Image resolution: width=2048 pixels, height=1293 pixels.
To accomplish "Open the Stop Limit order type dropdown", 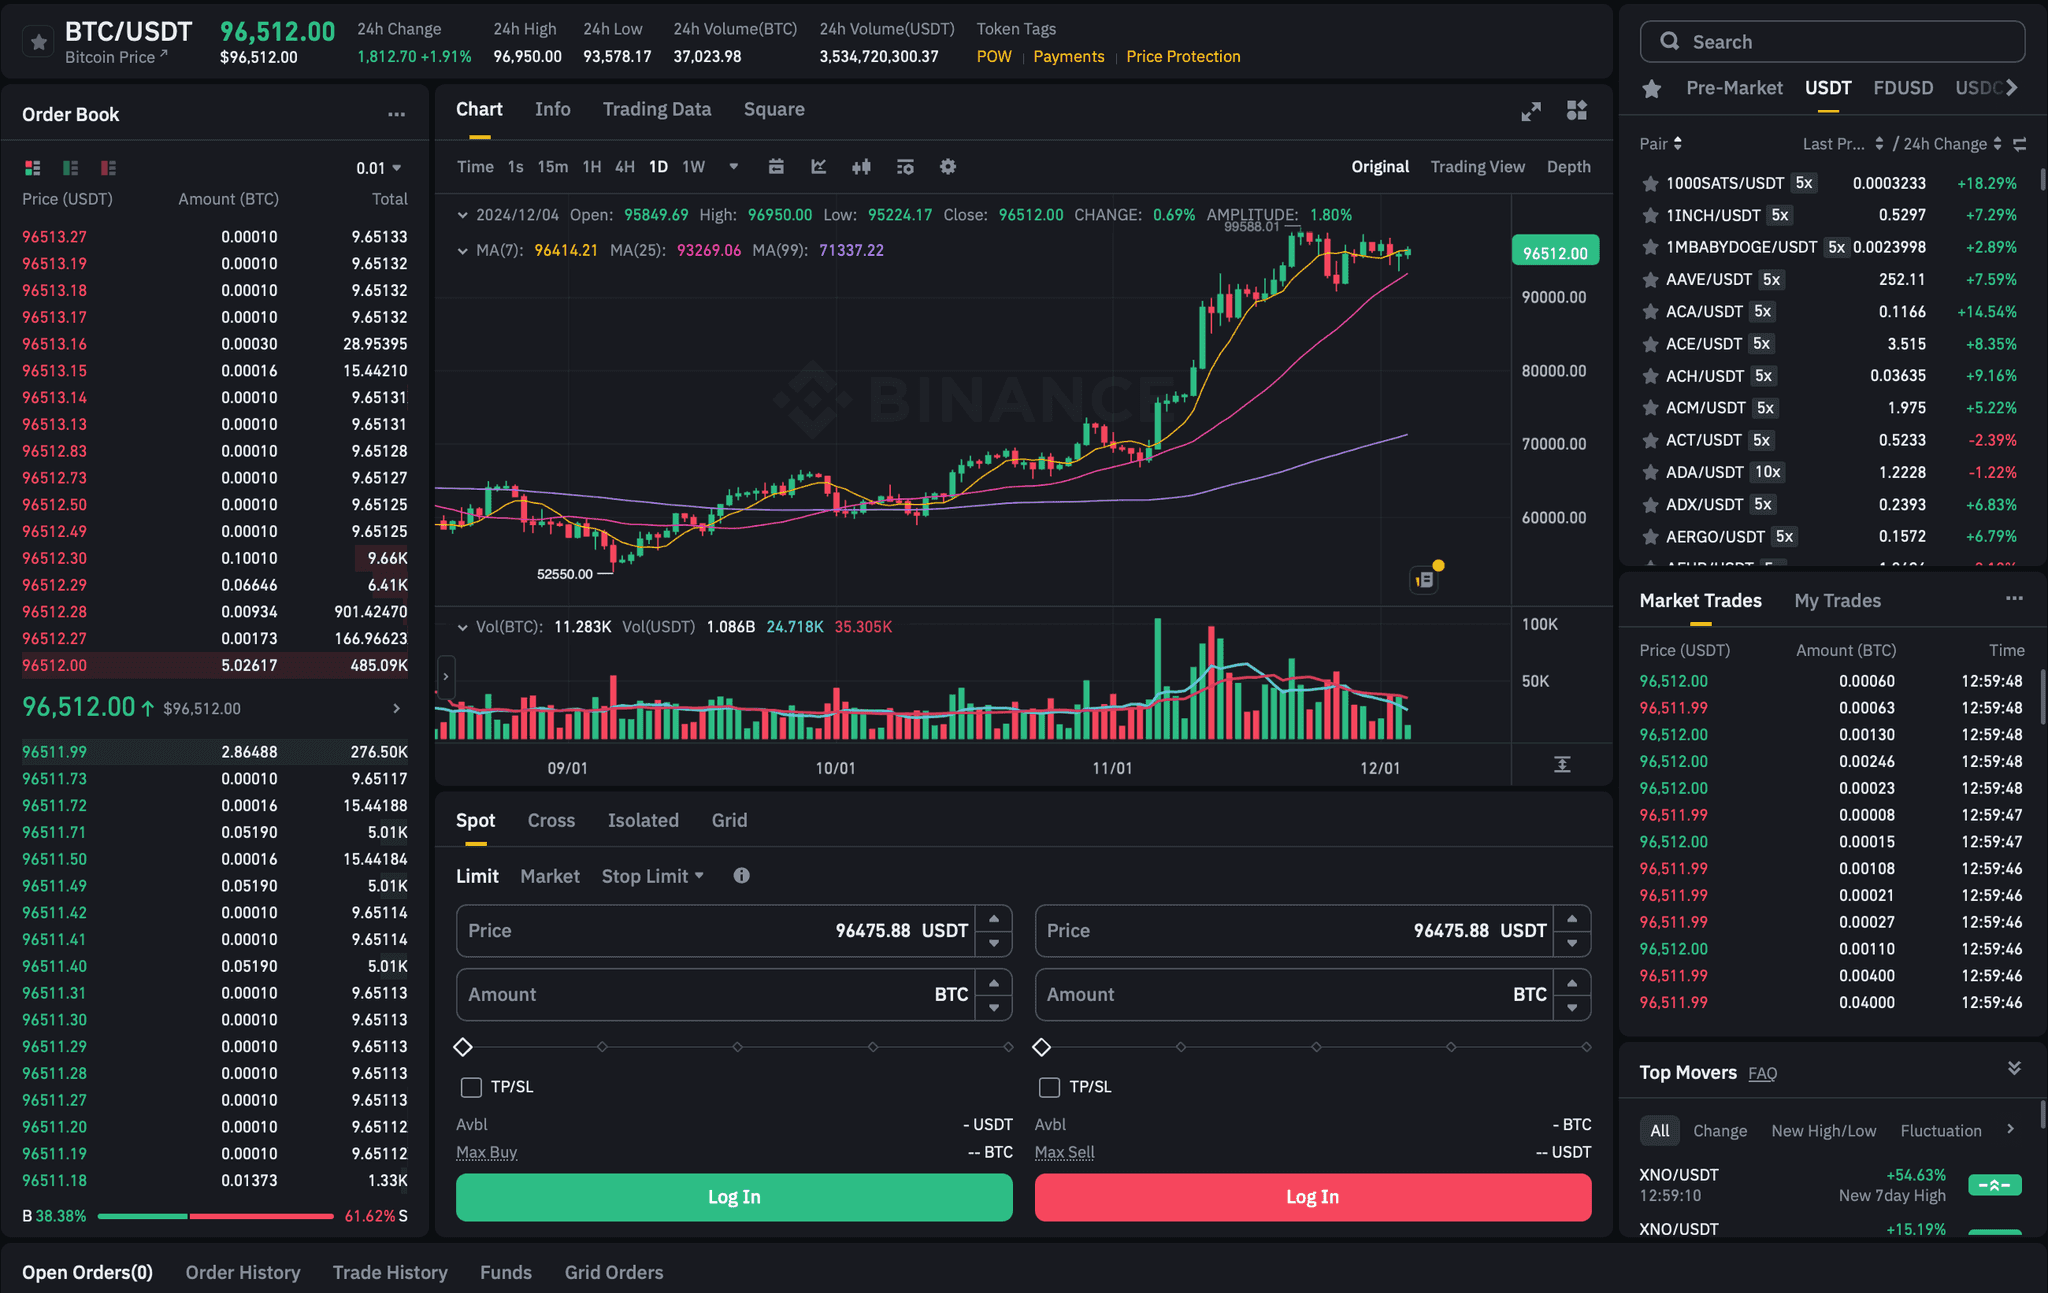I will (x=651, y=875).
